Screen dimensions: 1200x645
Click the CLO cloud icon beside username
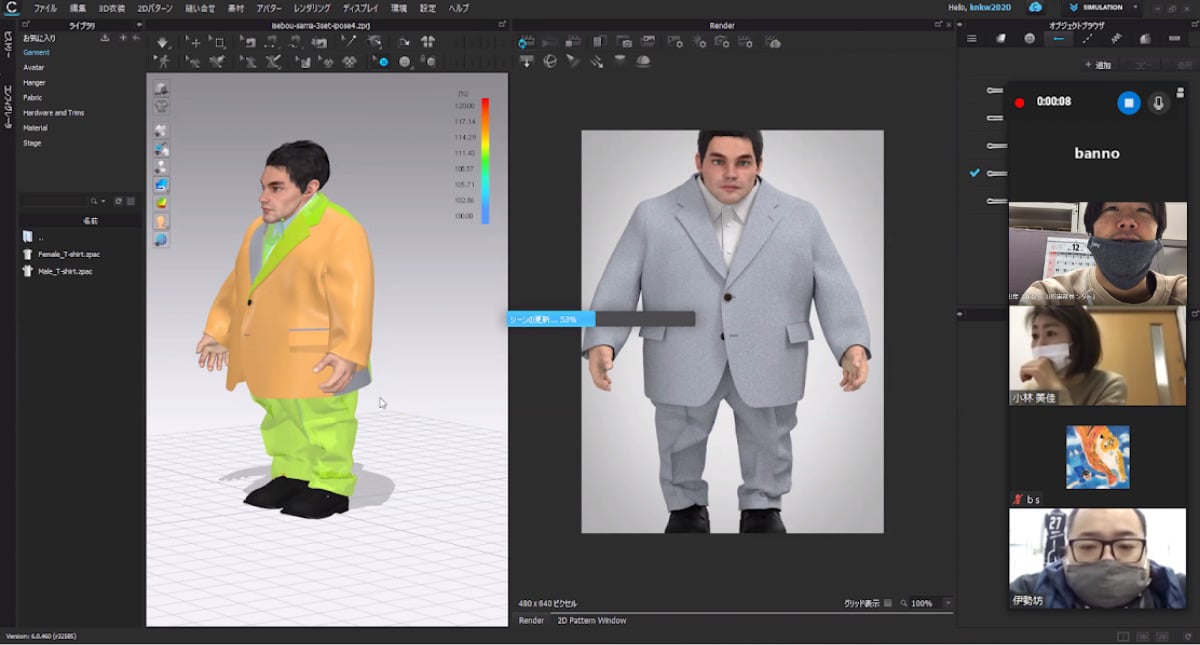1035,8
